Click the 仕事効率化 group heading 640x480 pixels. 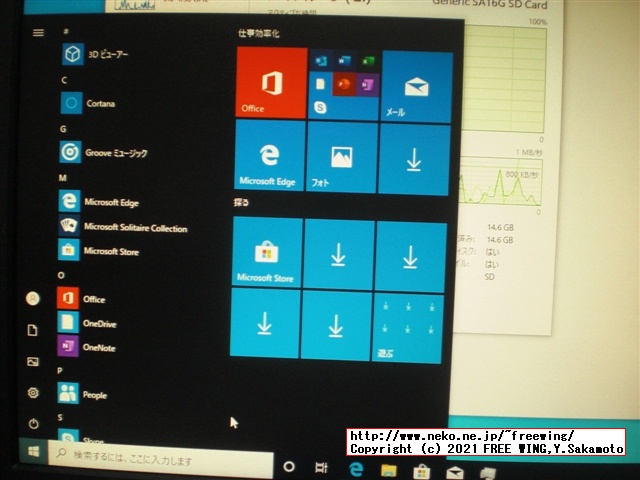pyautogui.click(x=259, y=33)
